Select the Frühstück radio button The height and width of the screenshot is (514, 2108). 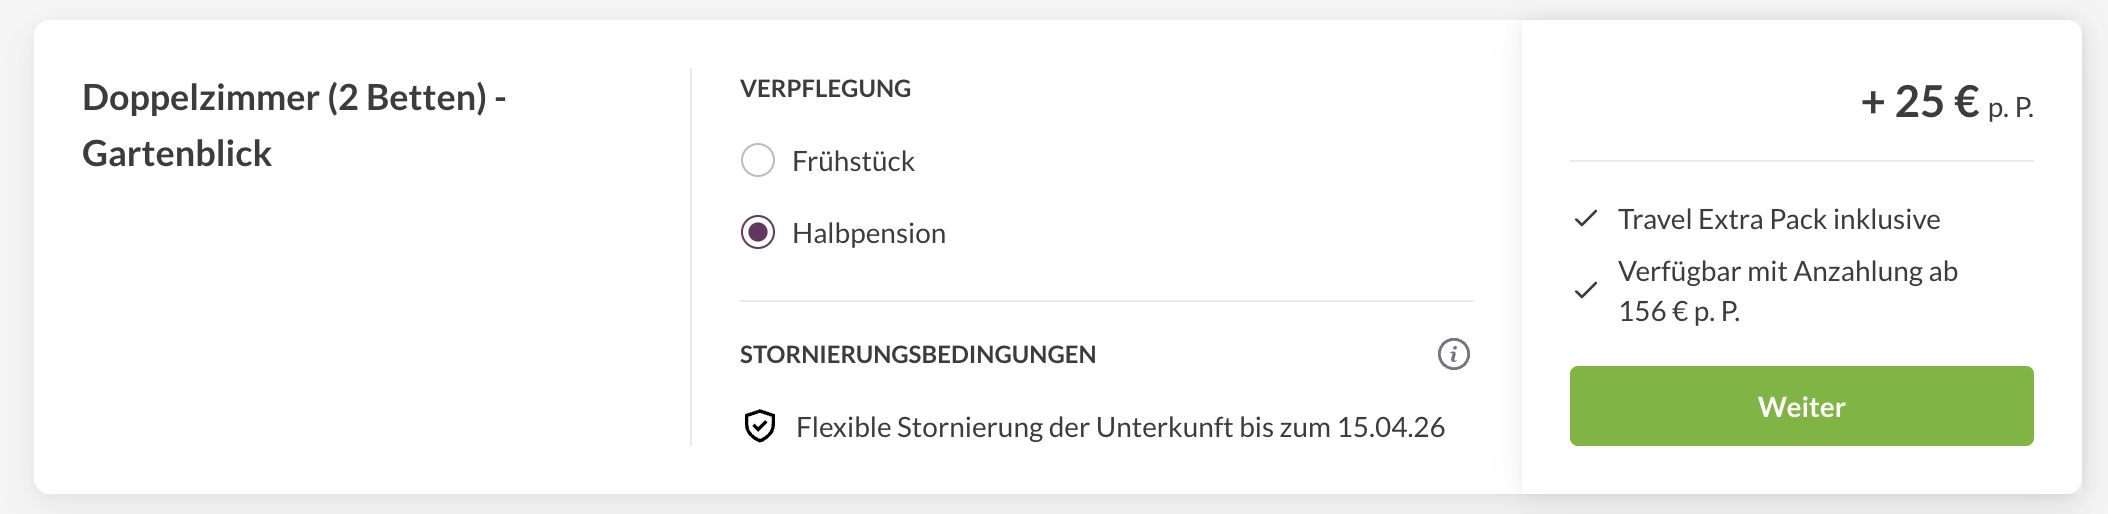(758, 160)
